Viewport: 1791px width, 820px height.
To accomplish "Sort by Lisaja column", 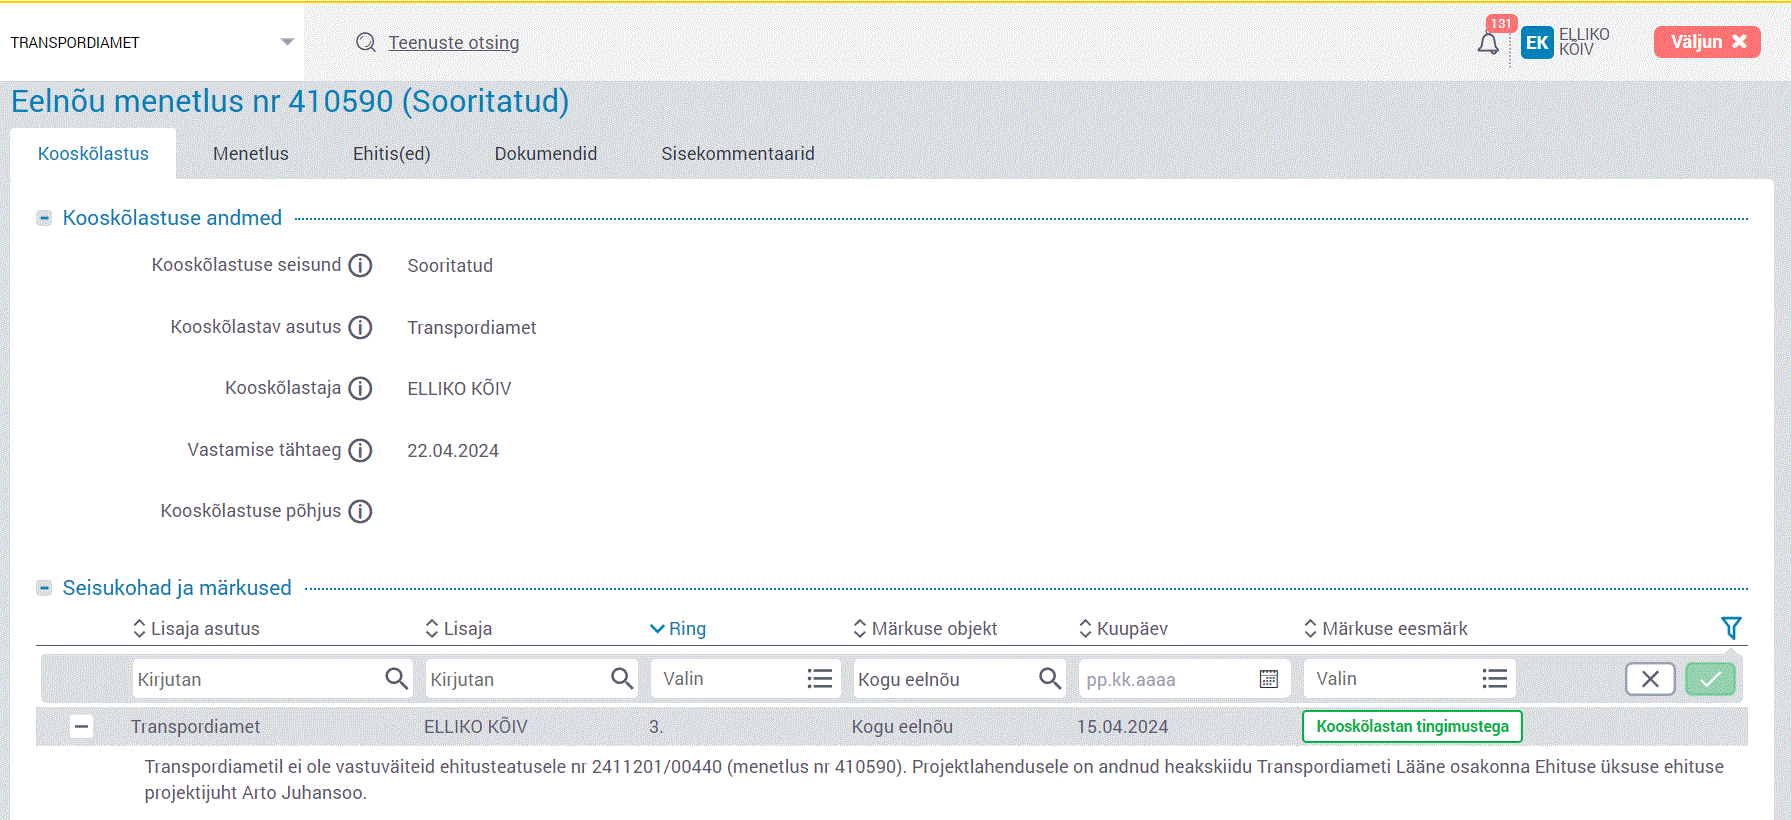I will pos(459,628).
